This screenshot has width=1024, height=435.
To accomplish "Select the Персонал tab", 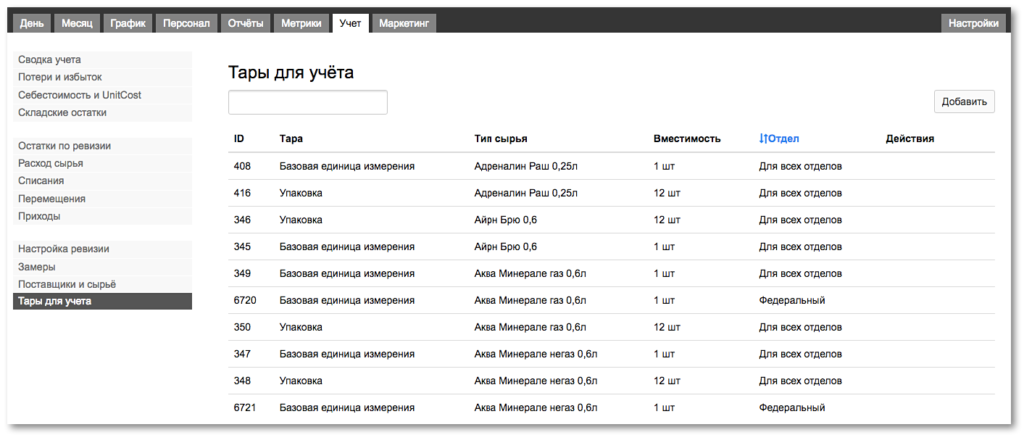I will coord(186,24).
